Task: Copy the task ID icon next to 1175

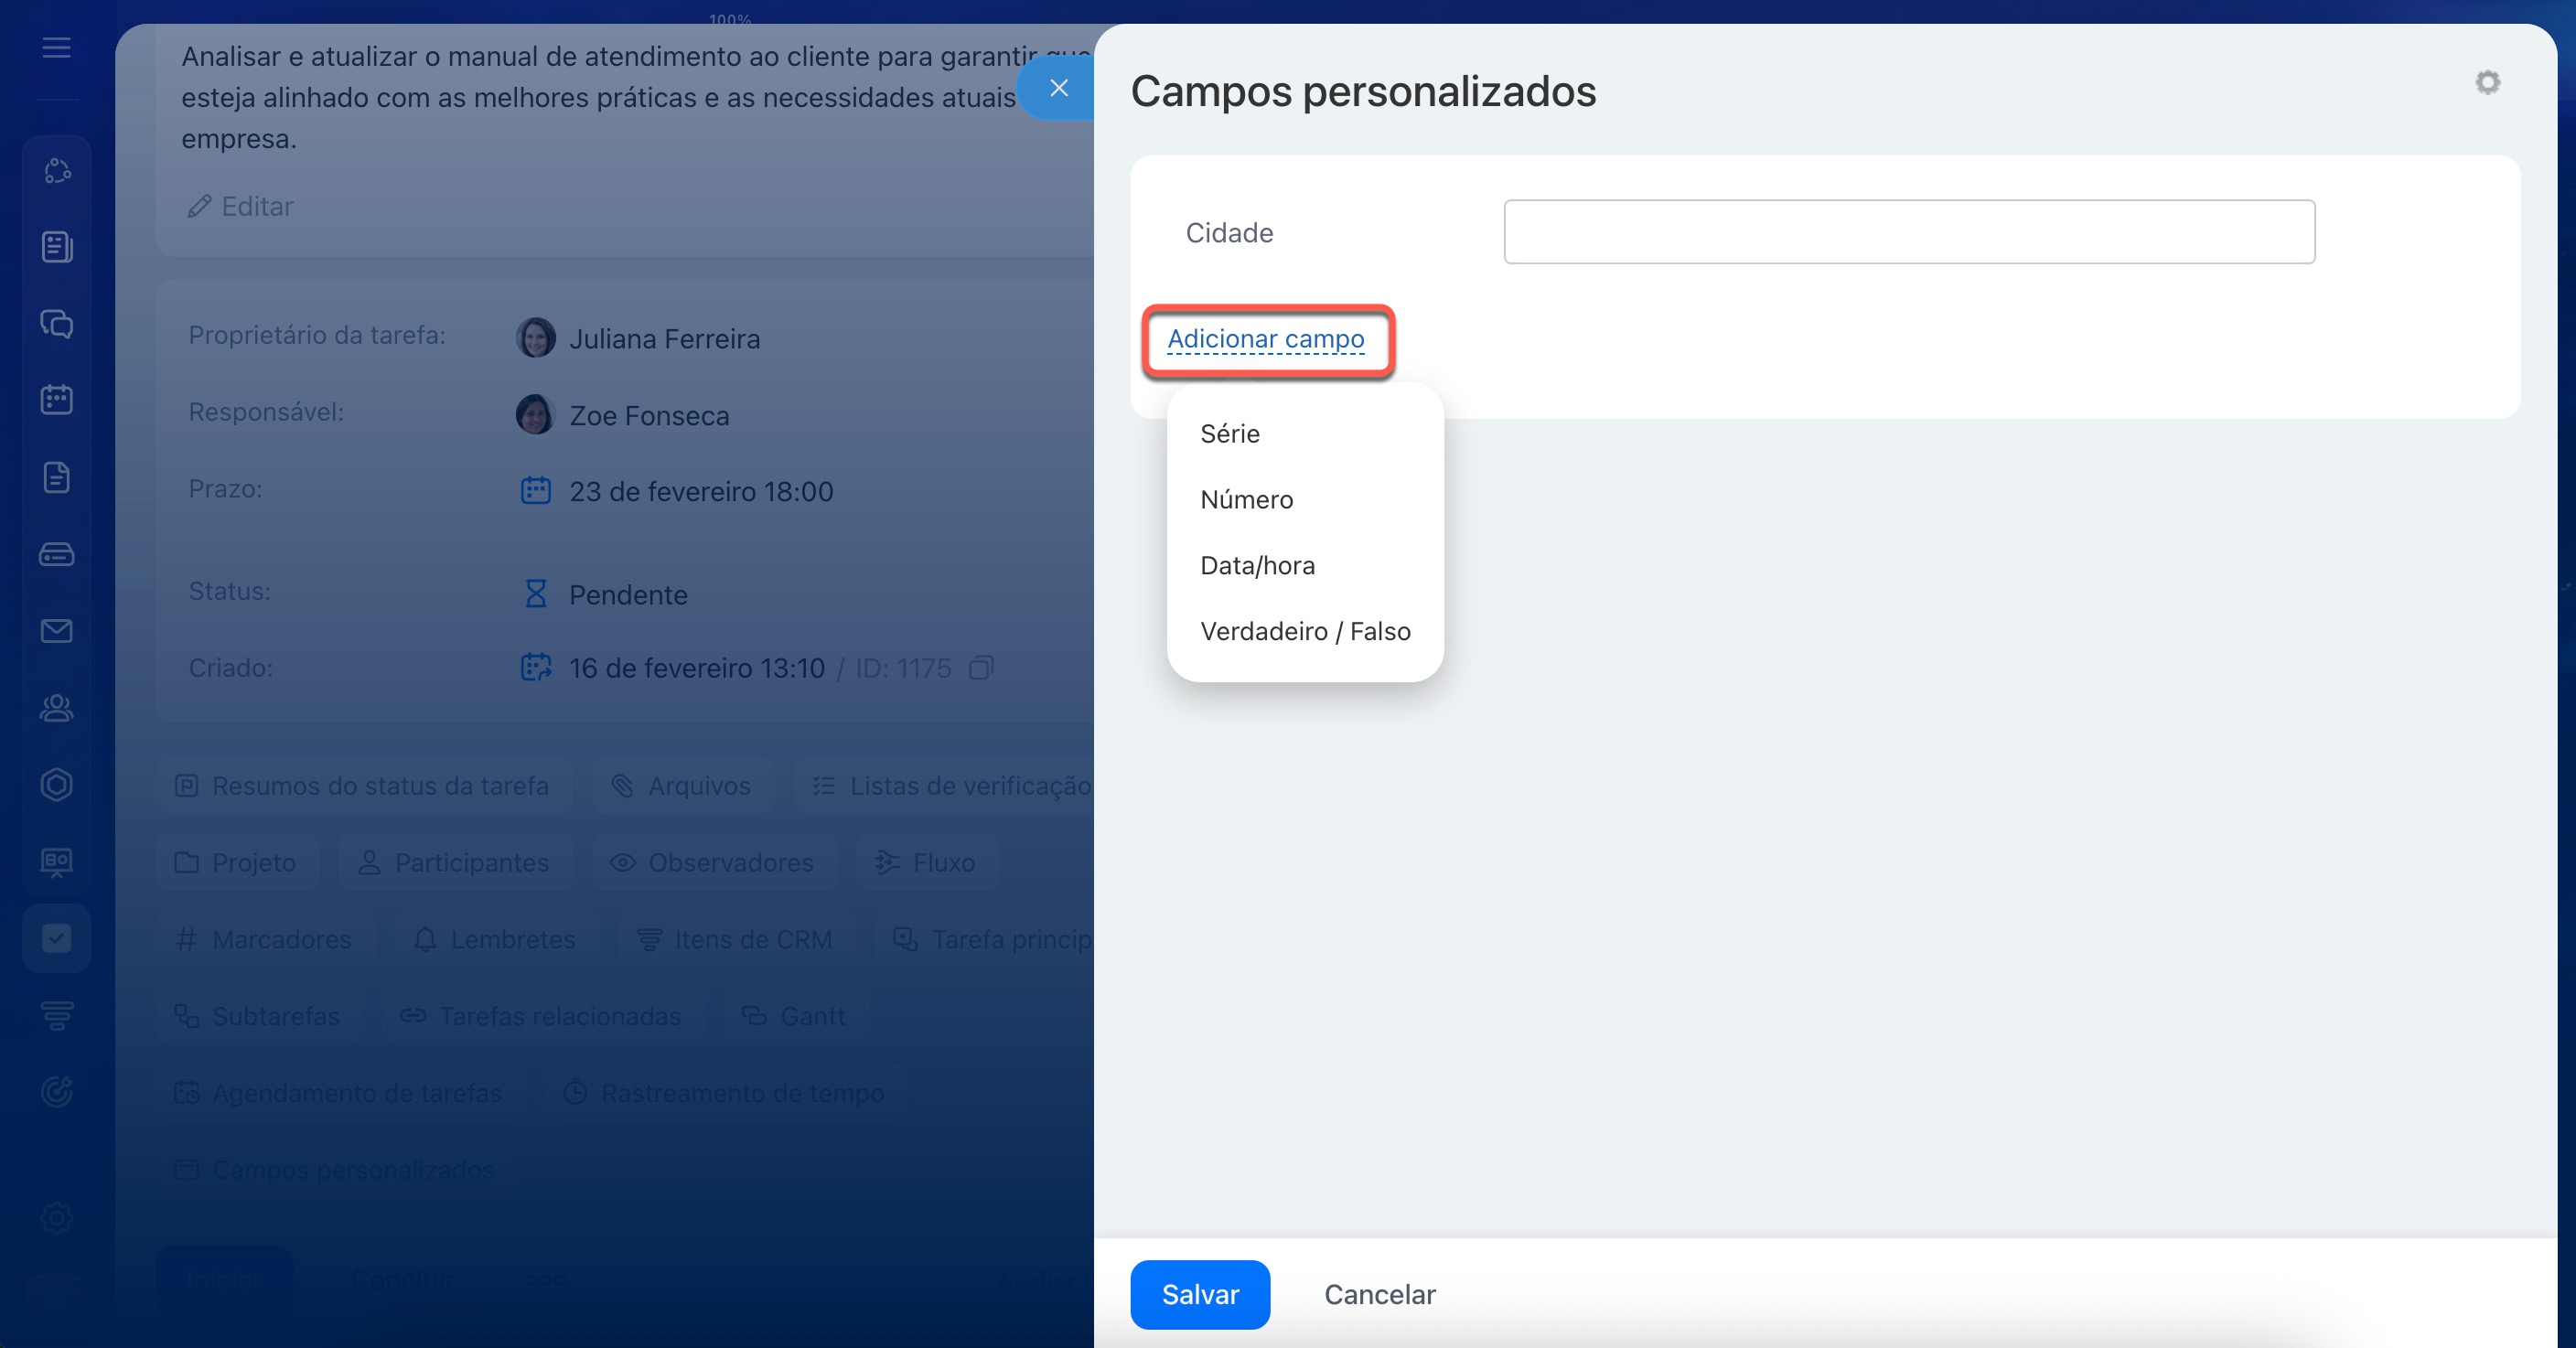Action: [x=981, y=668]
